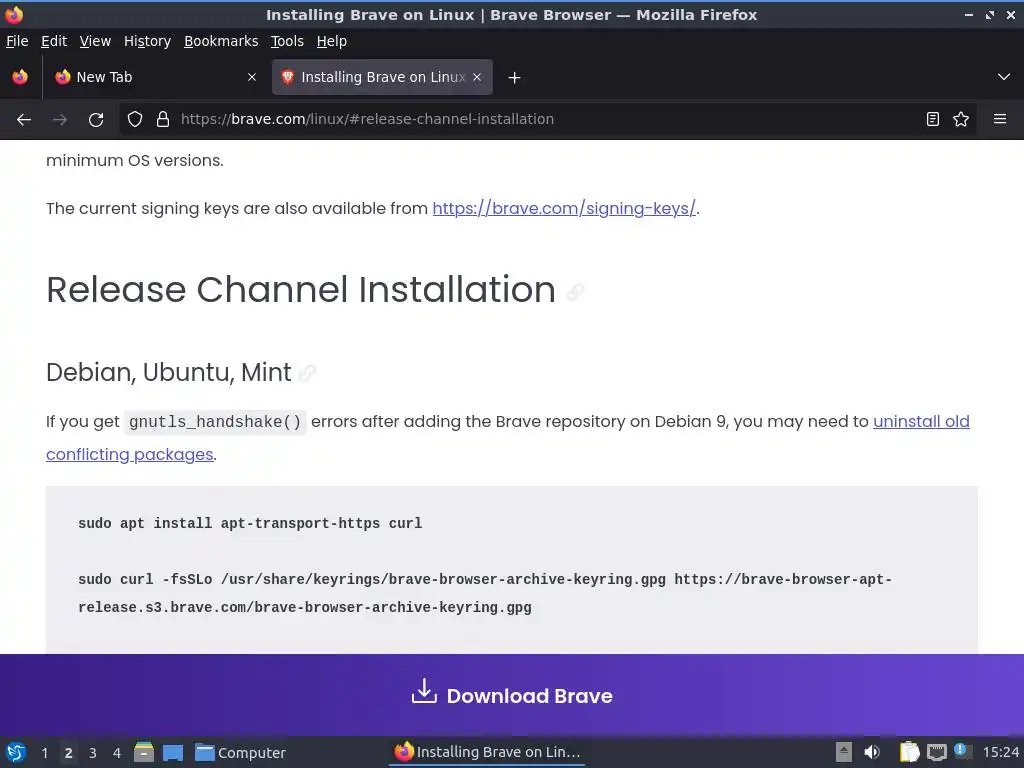1024x768 pixels.
Task: Click the Release Channel Installation heading
Action: pyautogui.click(x=301, y=289)
